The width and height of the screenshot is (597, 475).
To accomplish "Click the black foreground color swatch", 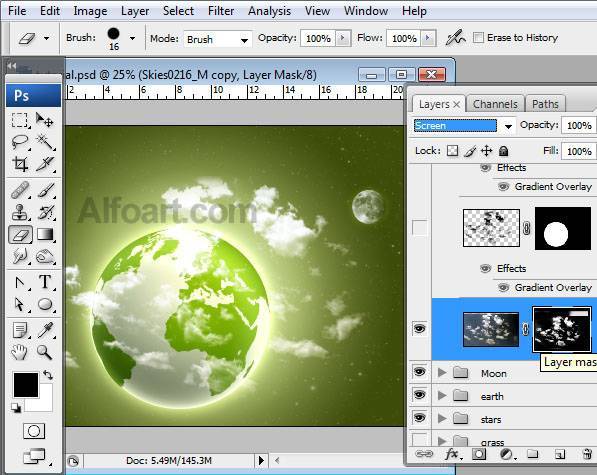I will tap(26, 384).
